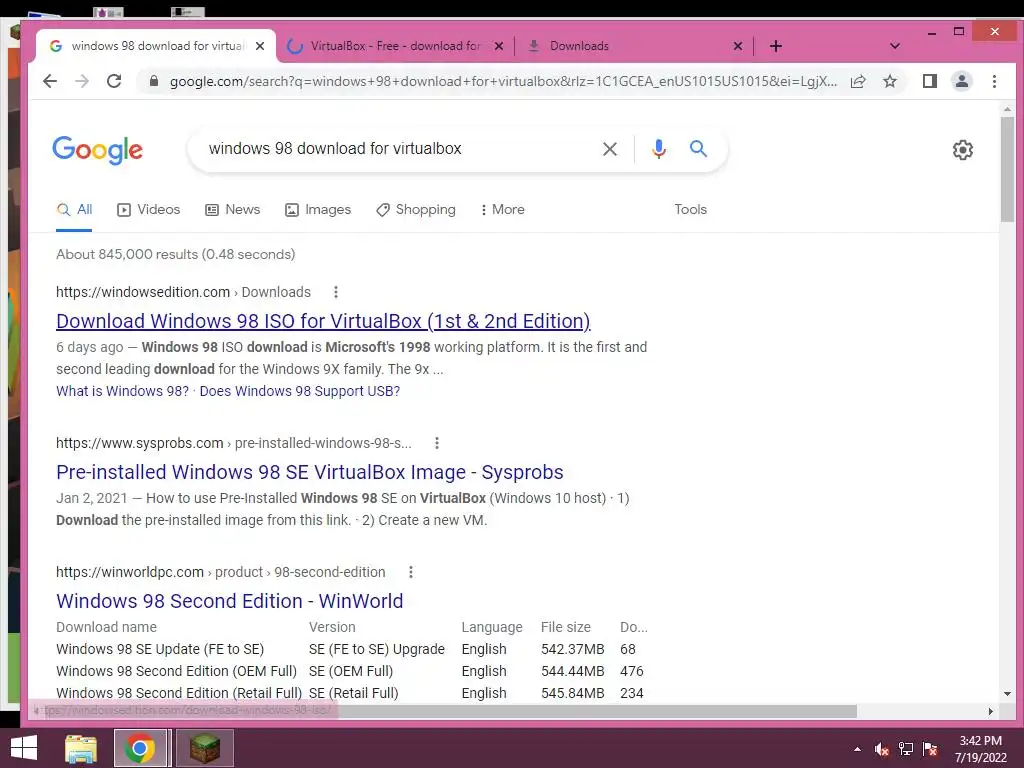The height and width of the screenshot is (768, 1024).
Task: Click the scrollbar down arrow
Action: pyautogui.click(x=1007, y=694)
